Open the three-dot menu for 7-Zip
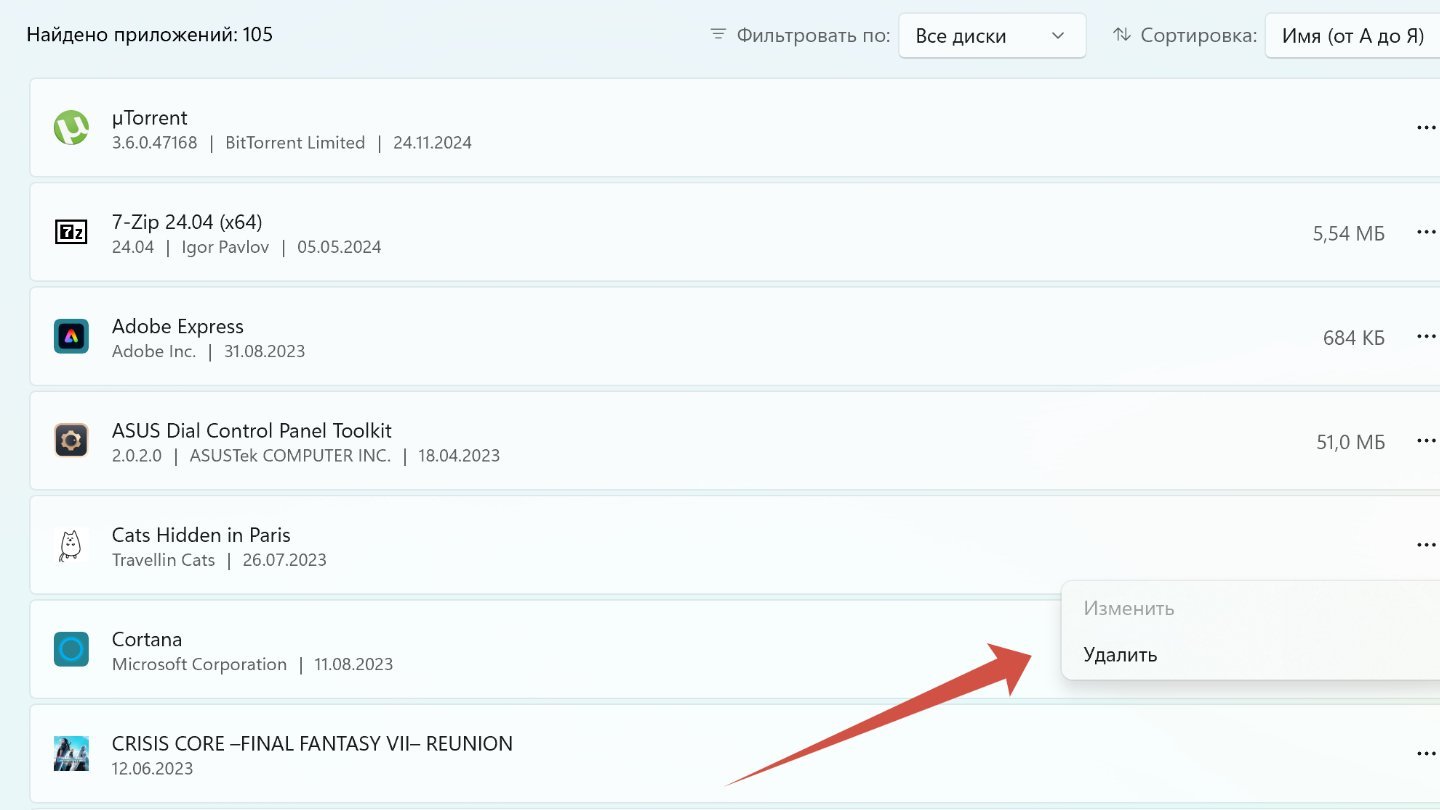Image resolution: width=1440 pixels, height=810 pixels. tap(1426, 232)
